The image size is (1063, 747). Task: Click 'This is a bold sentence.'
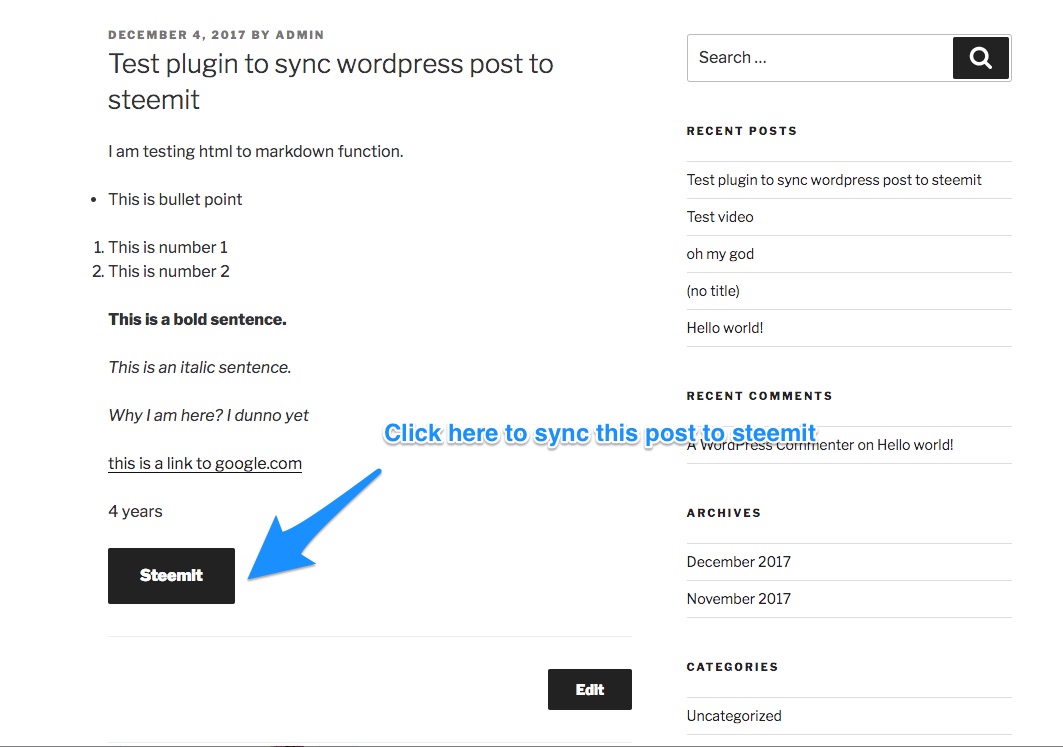pyautogui.click(x=197, y=319)
